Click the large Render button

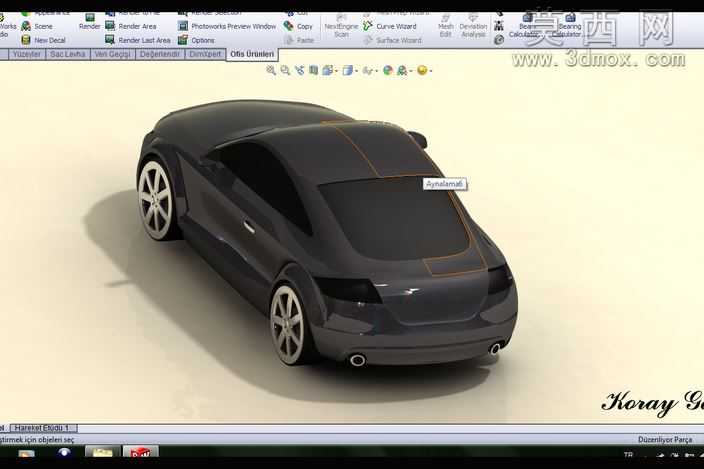(x=89, y=22)
